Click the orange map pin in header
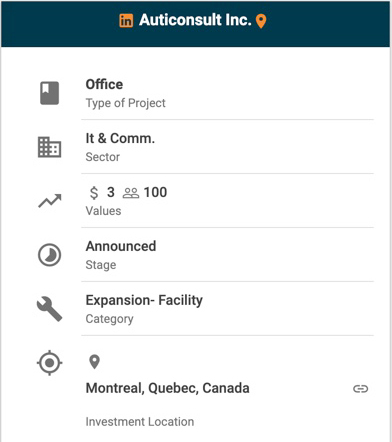 pyautogui.click(x=261, y=21)
